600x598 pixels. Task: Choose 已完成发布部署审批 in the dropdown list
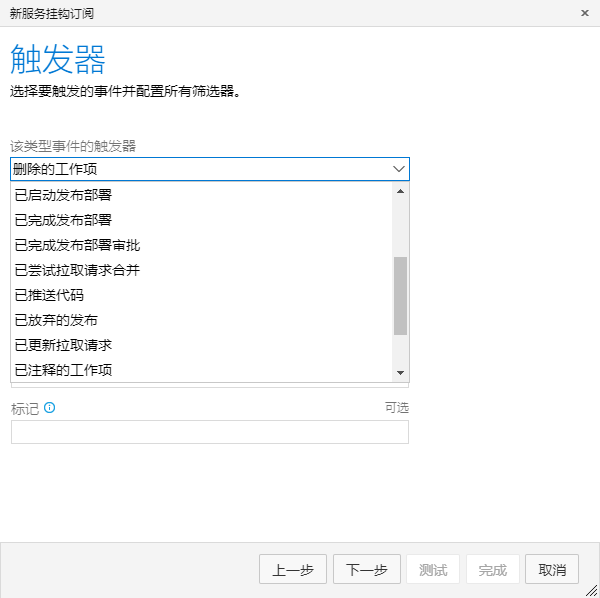pyautogui.click(x=201, y=245)
